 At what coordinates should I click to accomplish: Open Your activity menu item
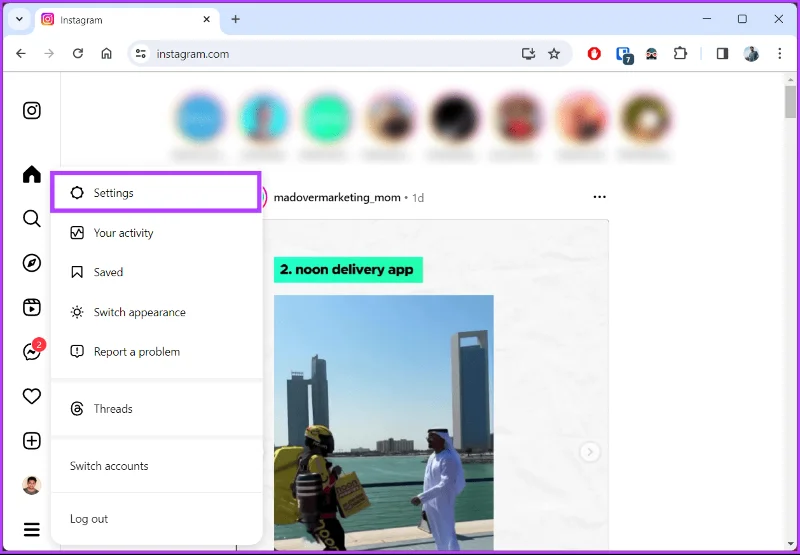coord(156,233)
